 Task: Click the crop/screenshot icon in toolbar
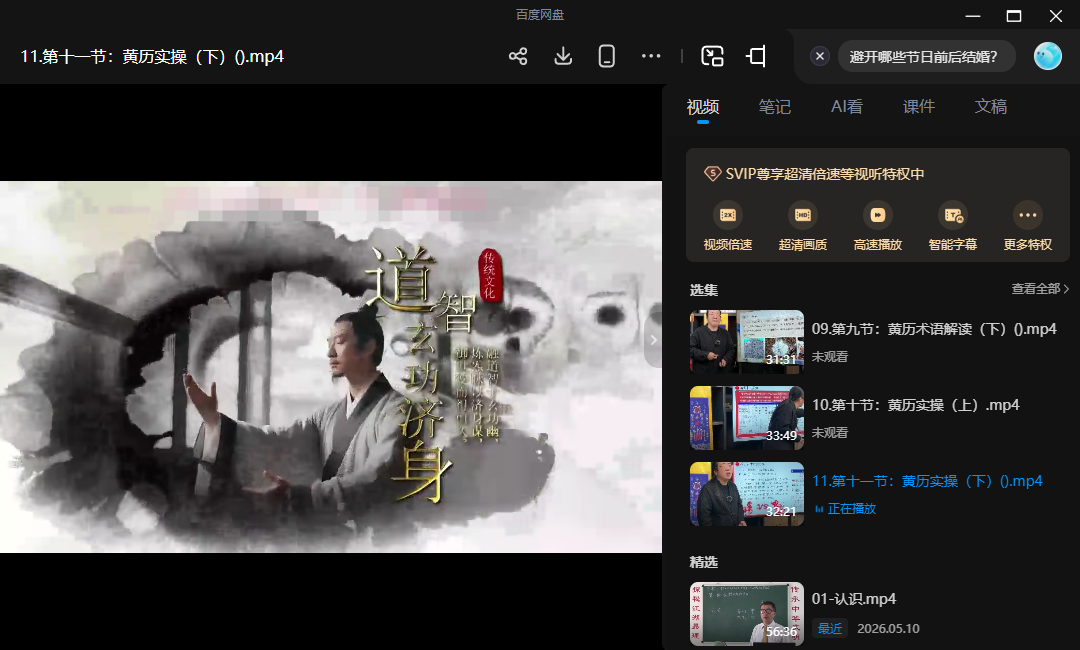(x=756, y=56)
